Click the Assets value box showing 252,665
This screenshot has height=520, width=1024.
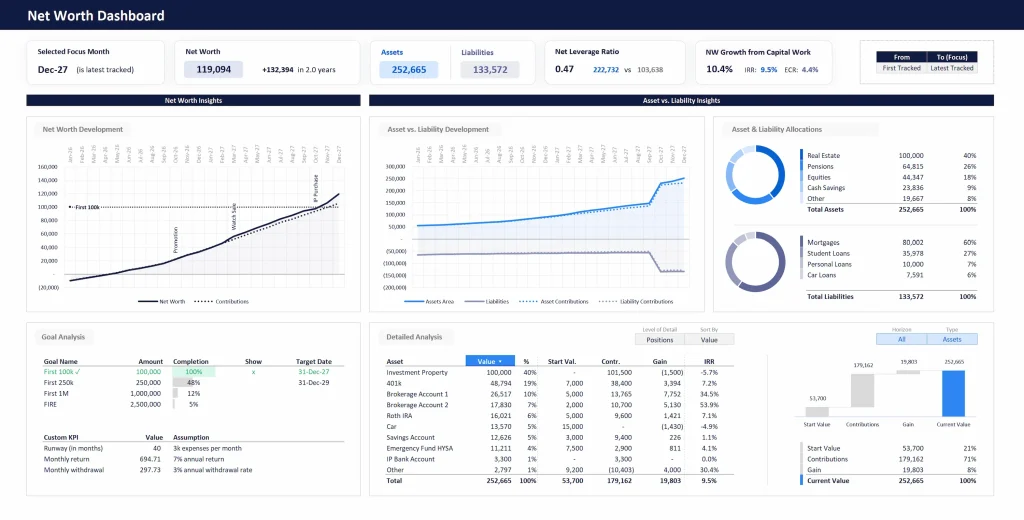408,70
